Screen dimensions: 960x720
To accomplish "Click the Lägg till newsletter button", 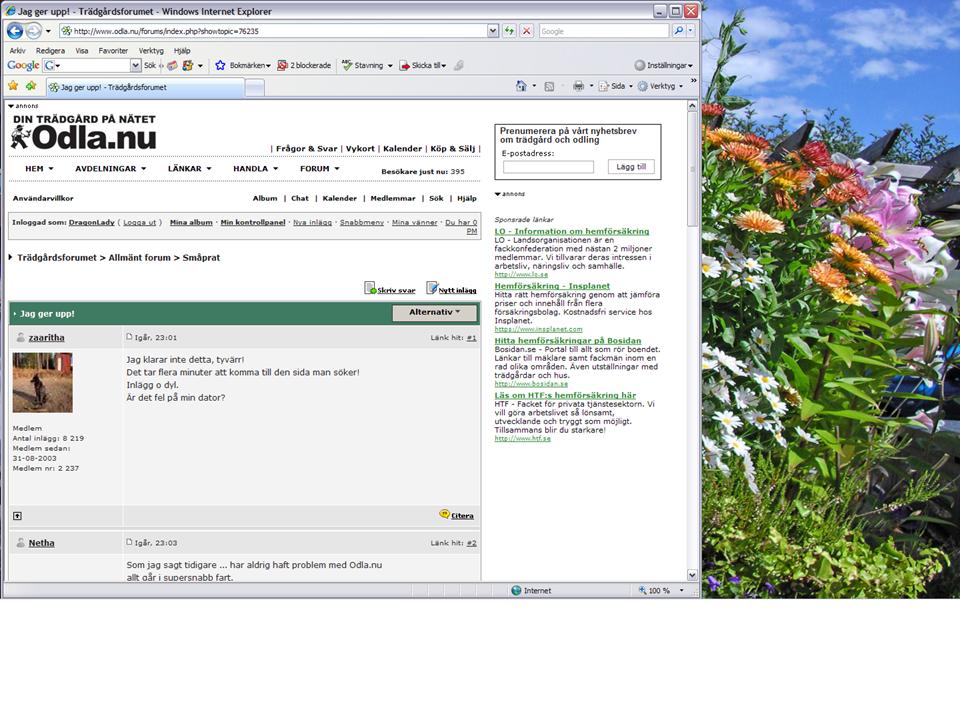I will pyautogui.click(x=631, y=167).
